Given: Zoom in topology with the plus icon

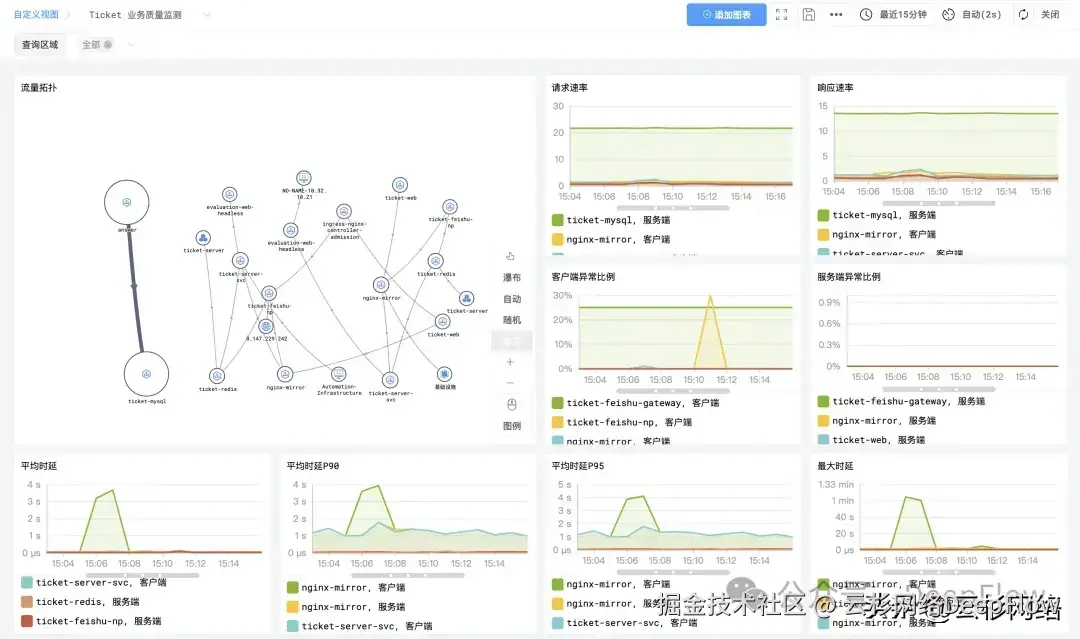Looking at the screenshot, I should (x=510, y=362).
